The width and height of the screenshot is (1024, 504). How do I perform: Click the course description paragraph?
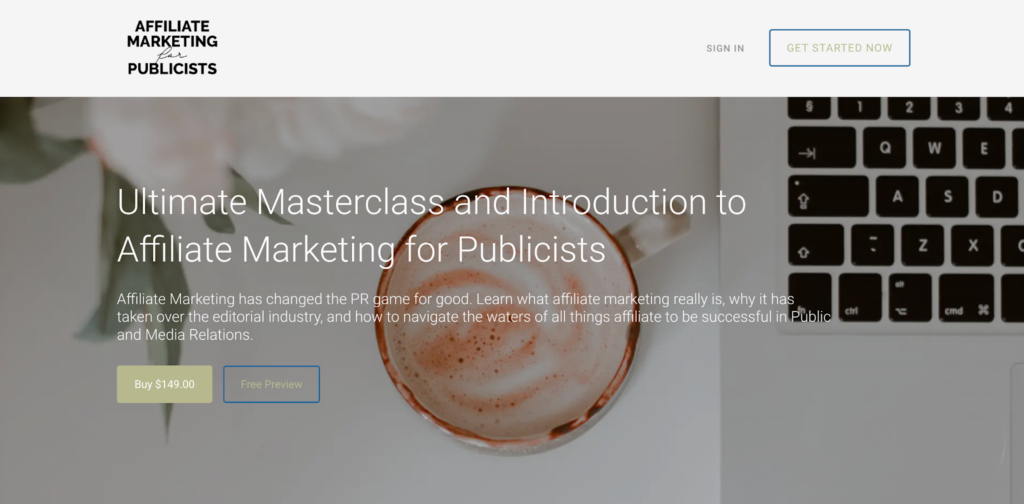473,317
